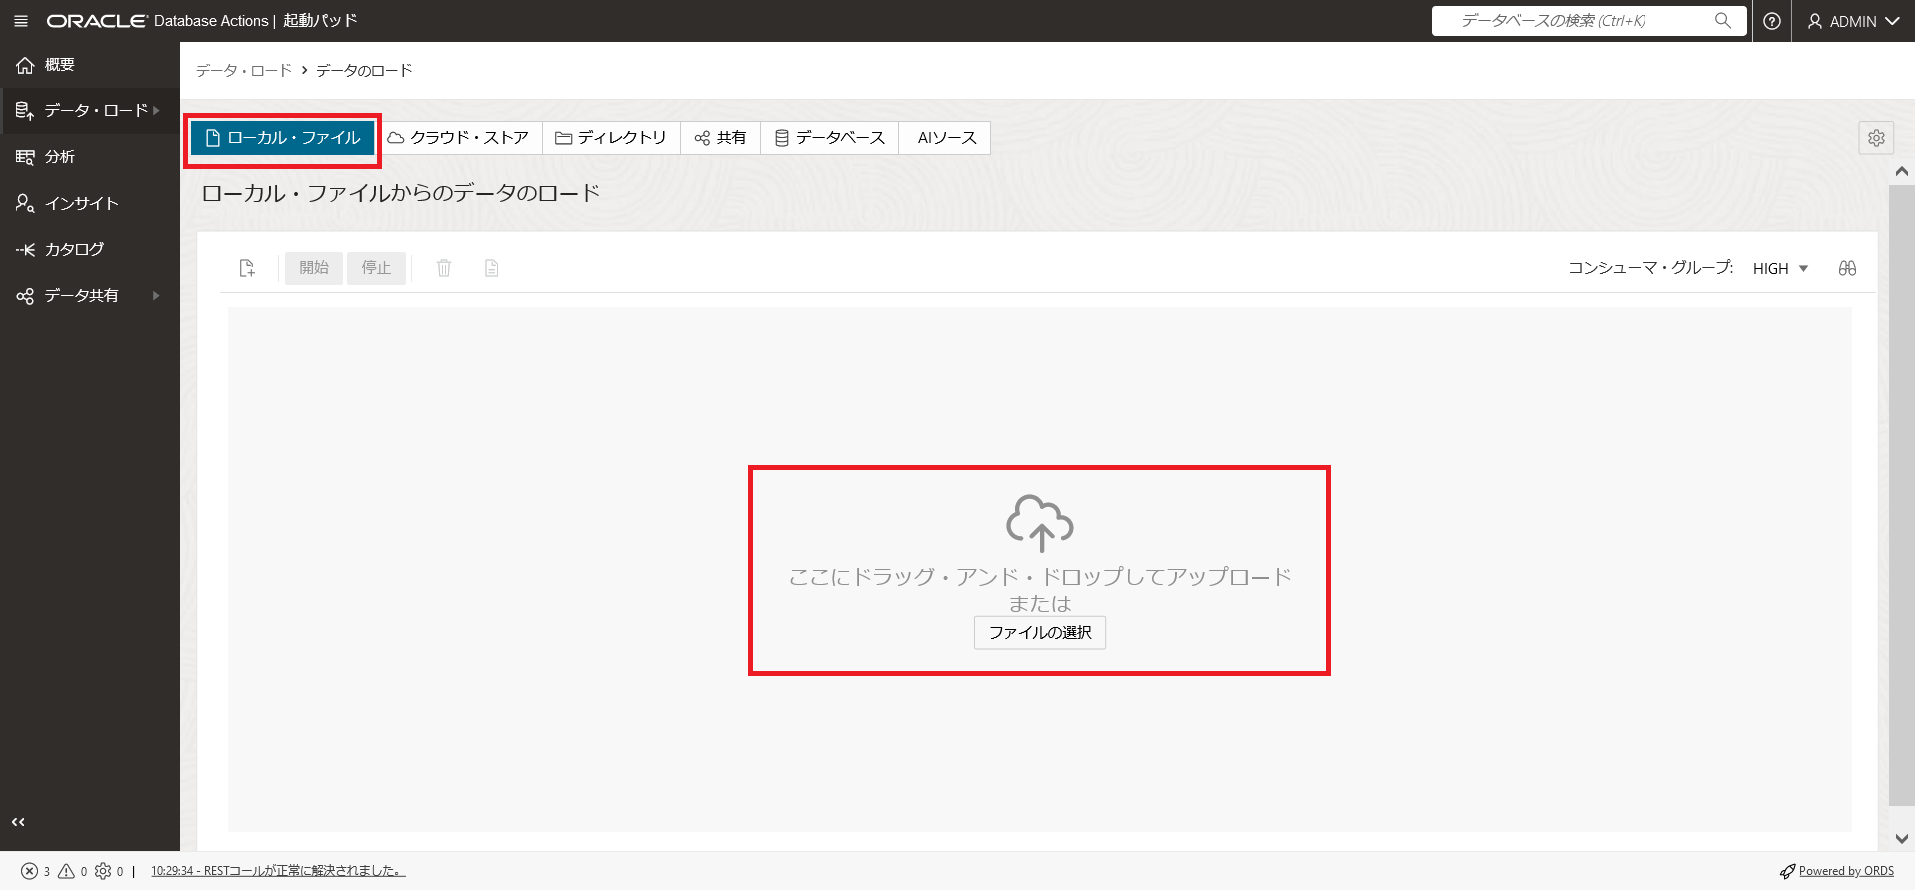Click the scrollbar up arrow
This screenshot has width=1920, height=892.
[x=1901, y=171]
